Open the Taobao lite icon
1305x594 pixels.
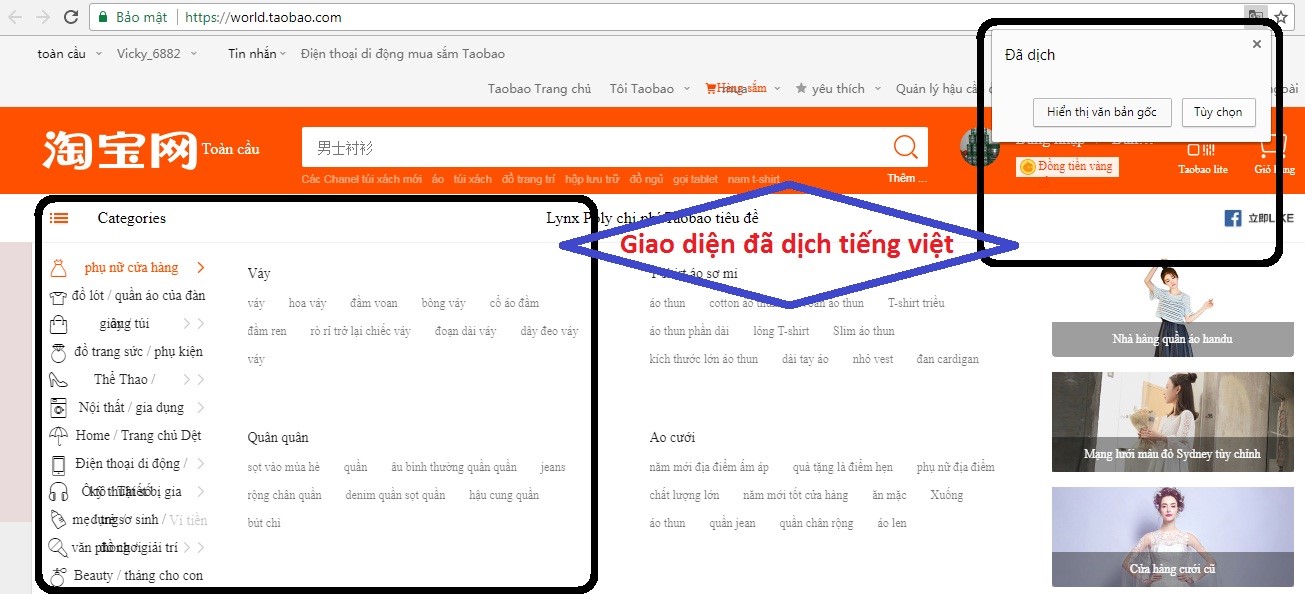point(1201,150)
